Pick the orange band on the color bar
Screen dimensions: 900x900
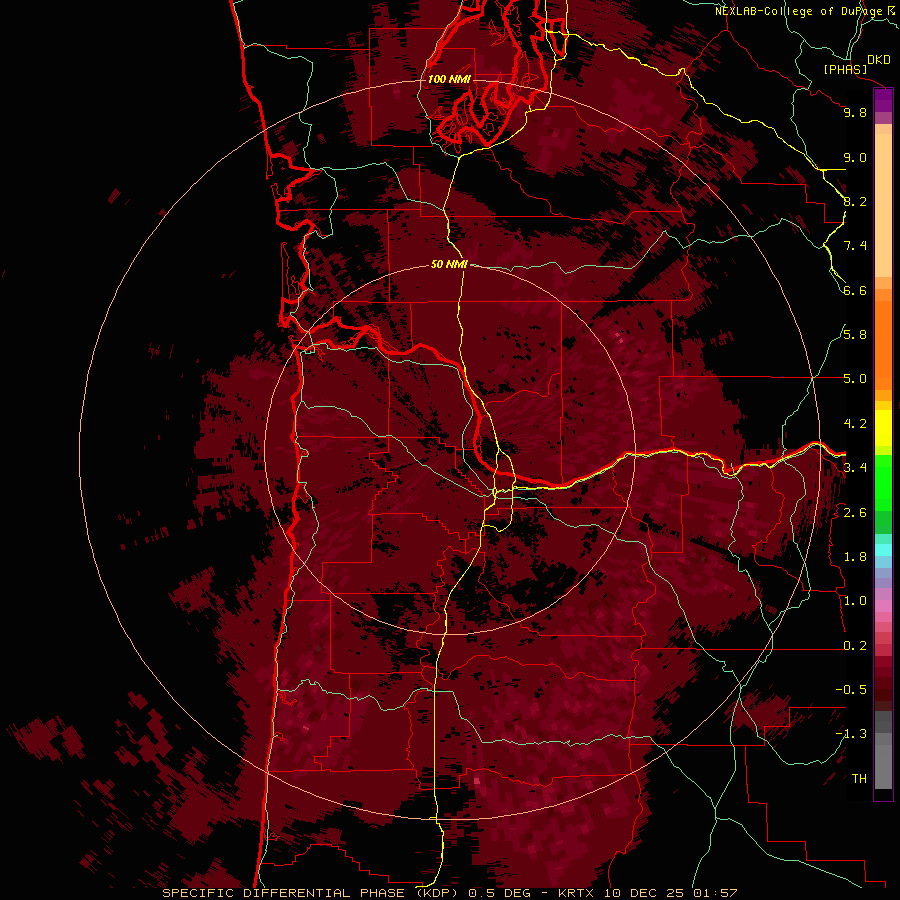[x=883, y=344]
